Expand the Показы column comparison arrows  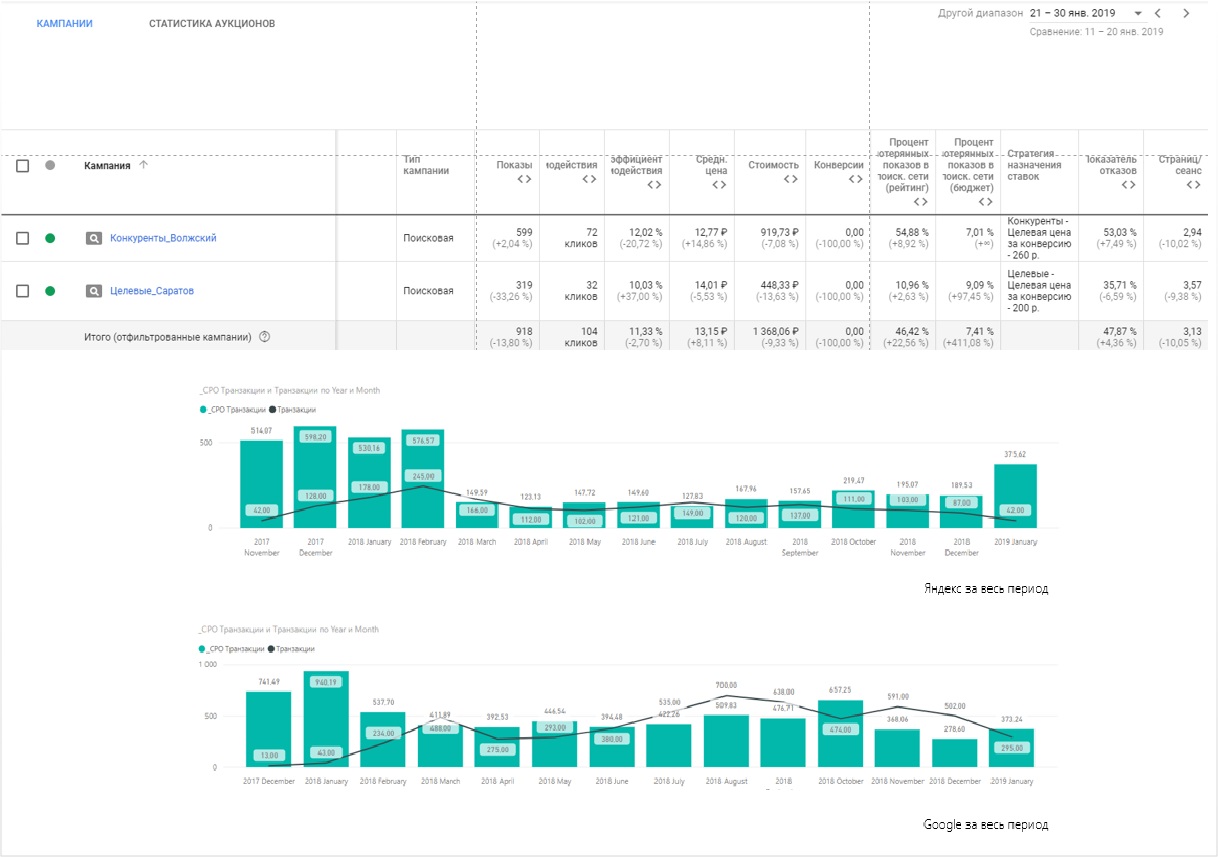click(x=522, y=179)
